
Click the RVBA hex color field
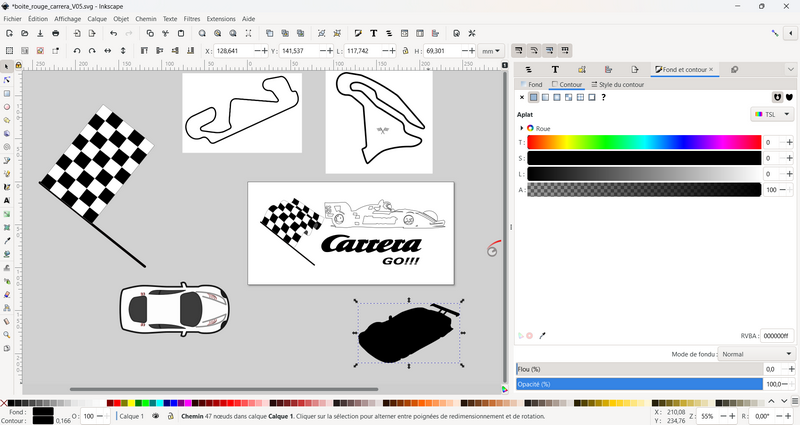[x=777, y=336]
